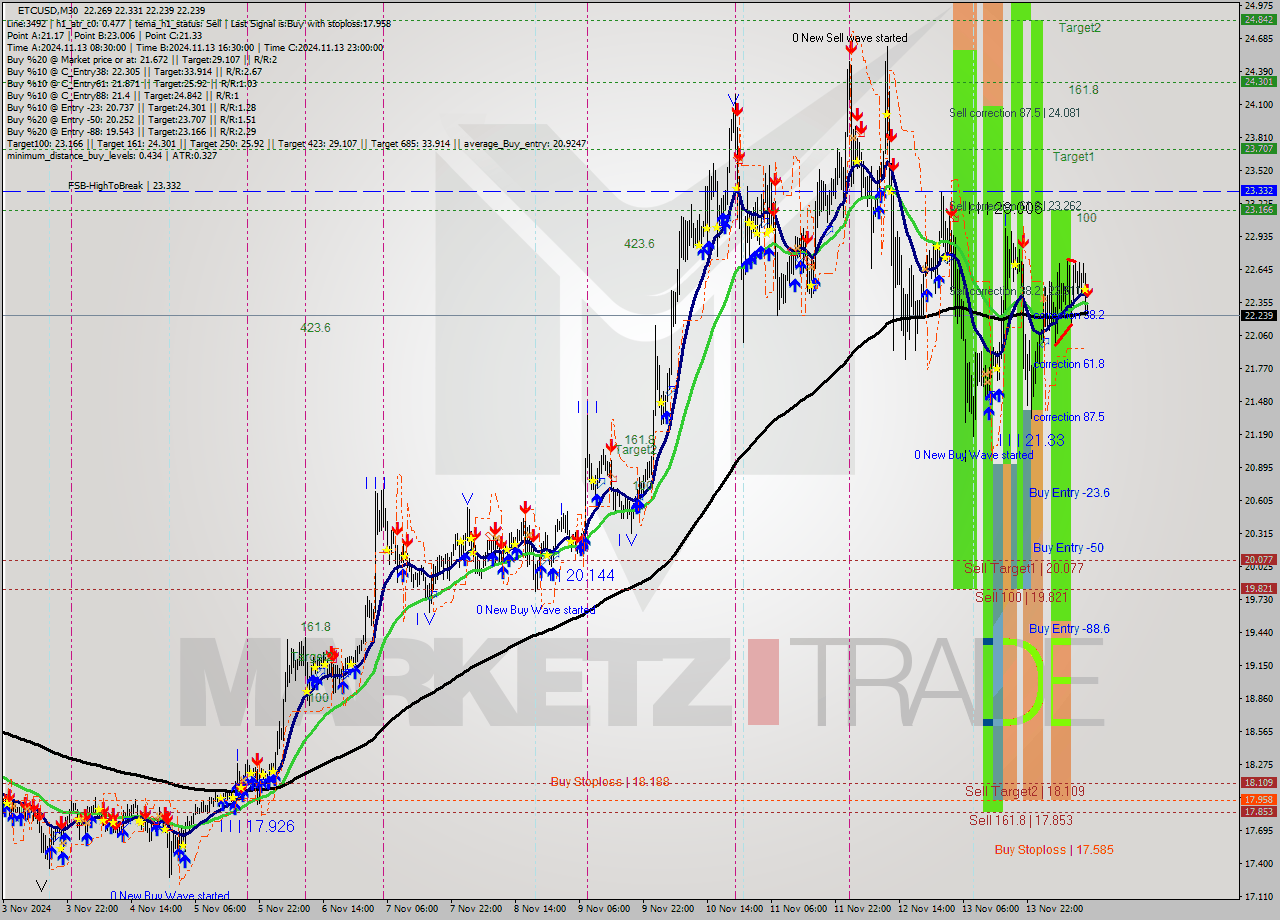This screenshot has width=1280, height=920.
Task: Click the '3 Nov 2024' date on time axis
Action: point(26,909)
